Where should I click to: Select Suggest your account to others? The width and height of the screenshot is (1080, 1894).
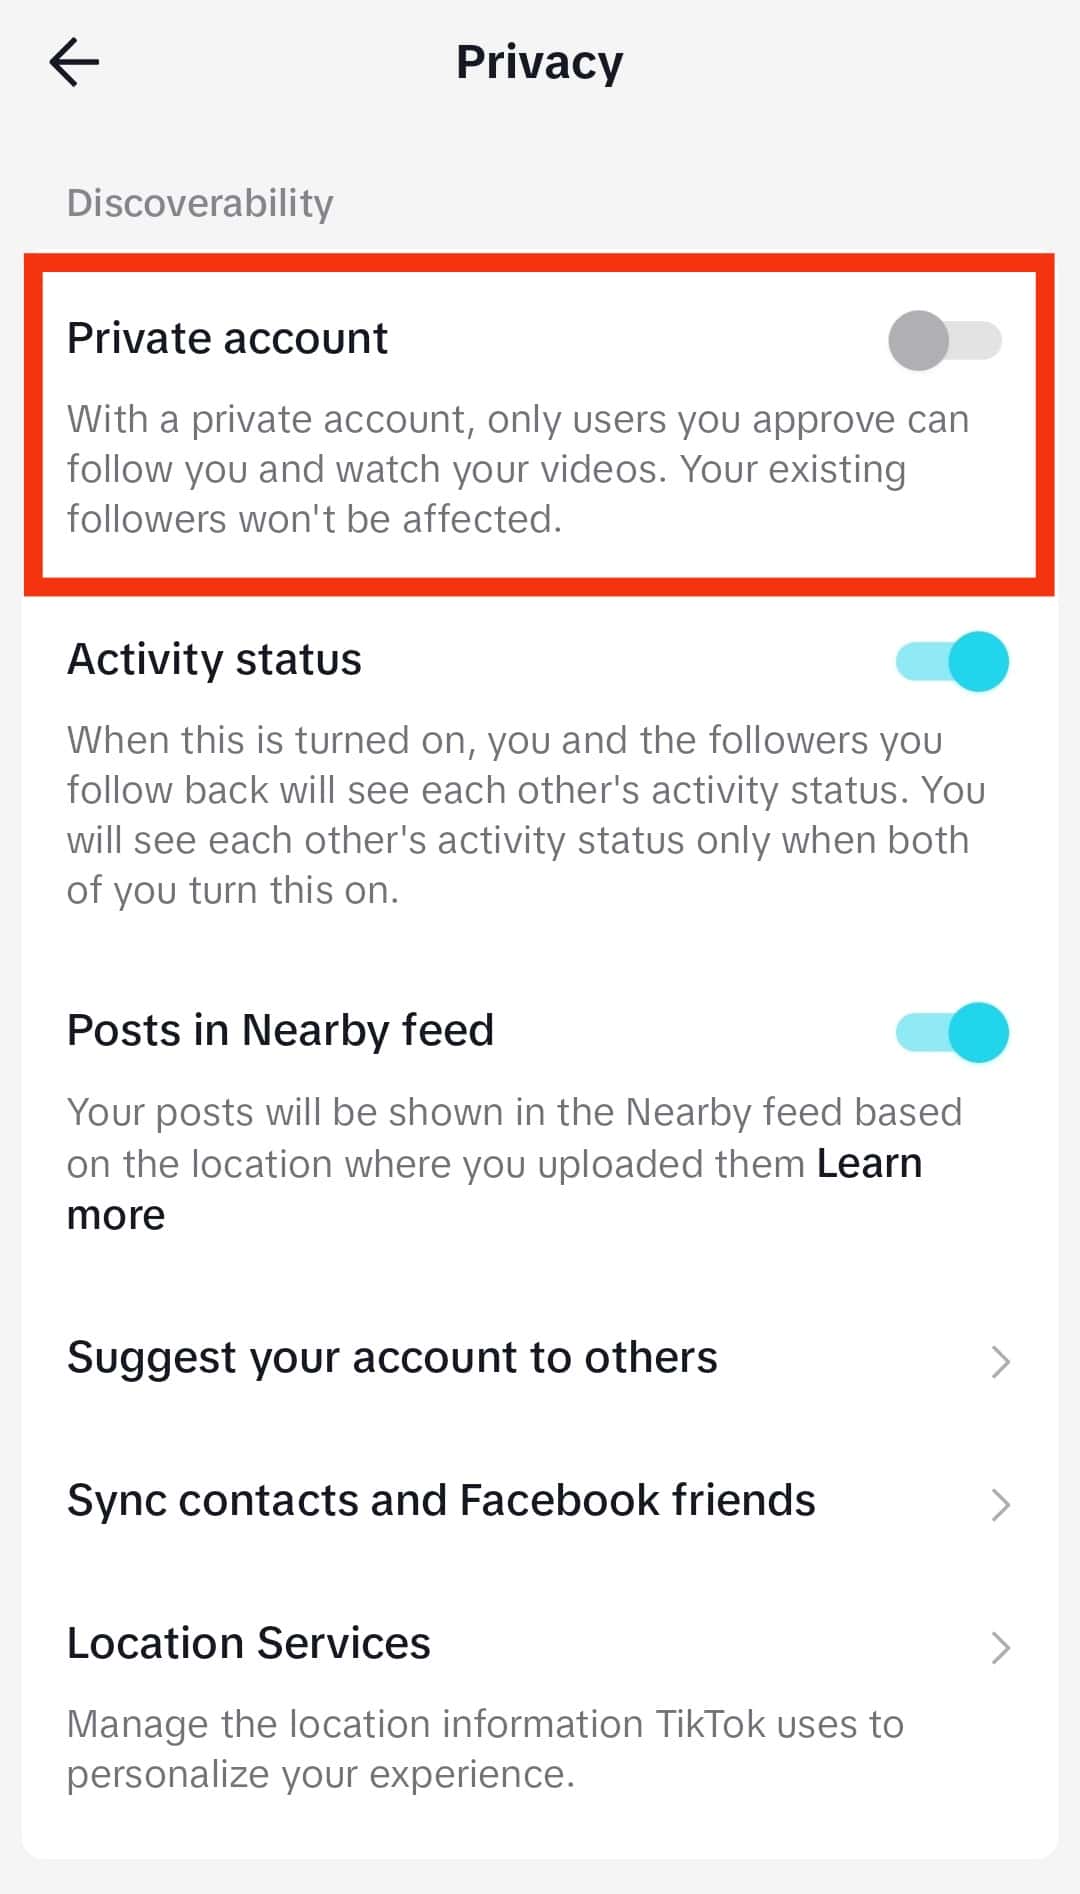(x=540, y=1359)
